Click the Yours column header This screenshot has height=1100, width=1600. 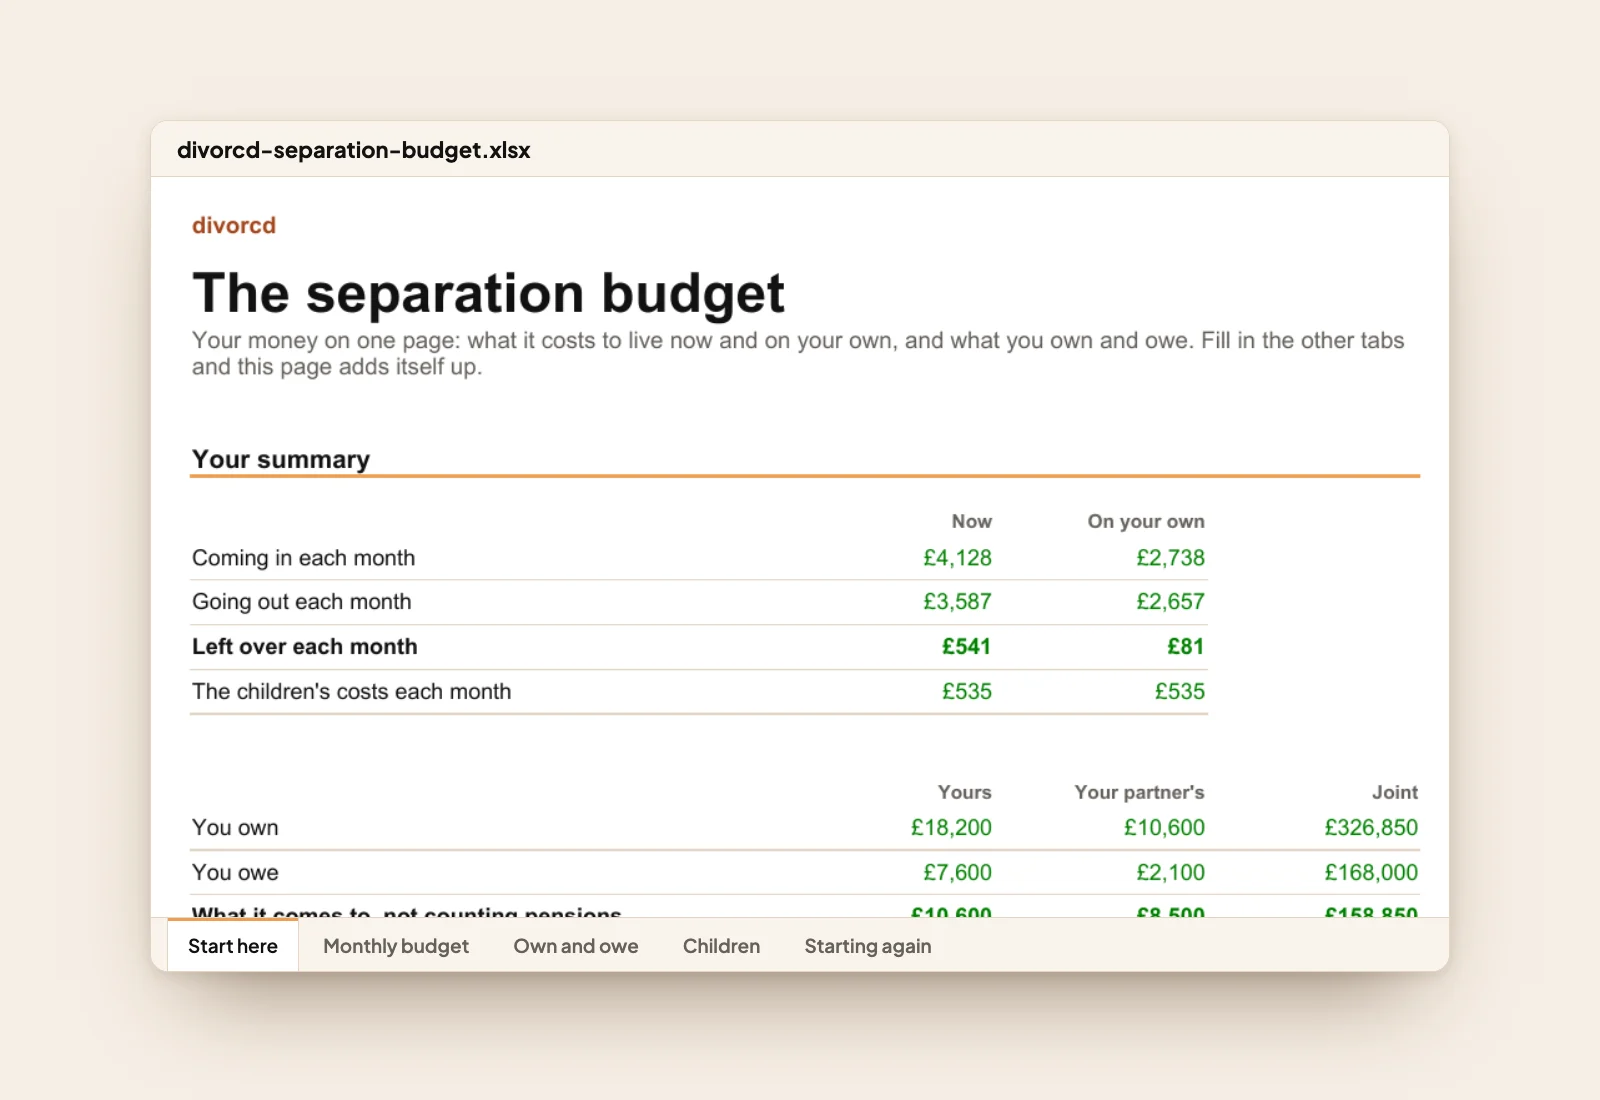point(965,792)
